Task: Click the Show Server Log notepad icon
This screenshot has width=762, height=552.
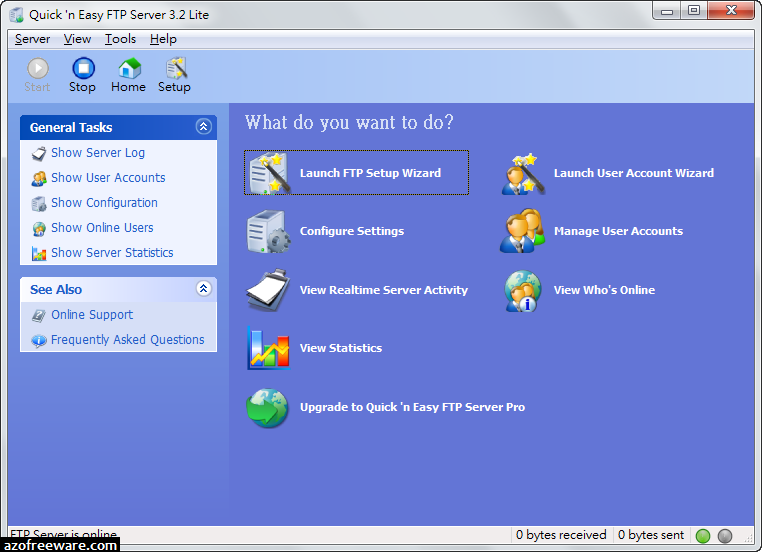Action: pos(39,154)
